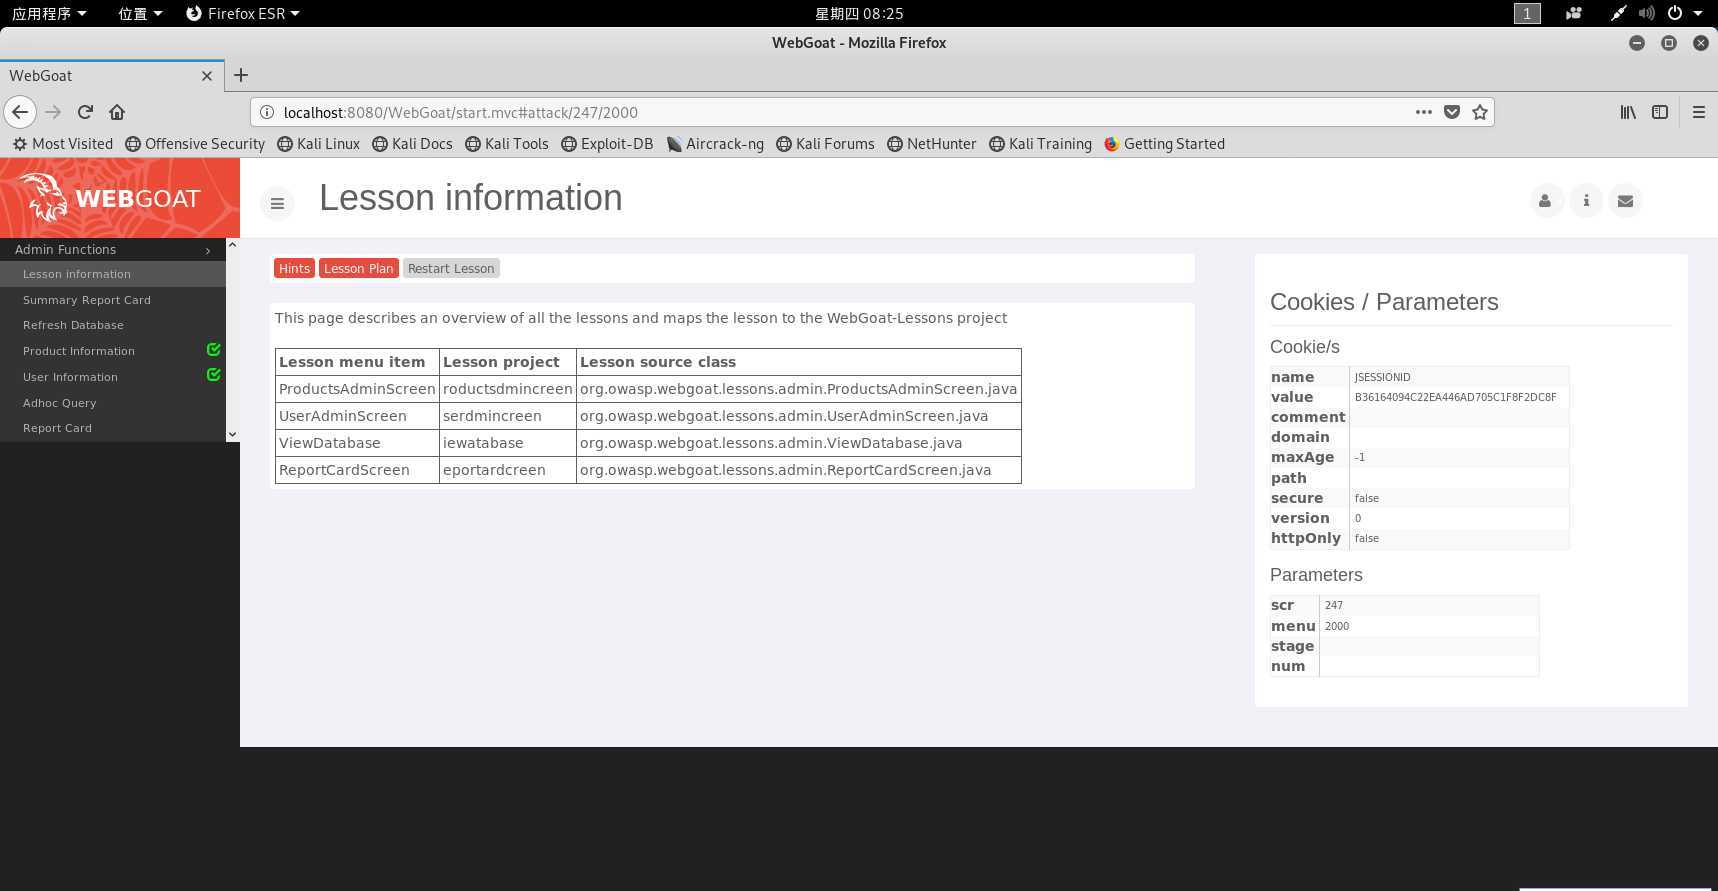Open the 应用程序 applications menu
Screen dimensions: 1718x891
click(x=49, y=13)
